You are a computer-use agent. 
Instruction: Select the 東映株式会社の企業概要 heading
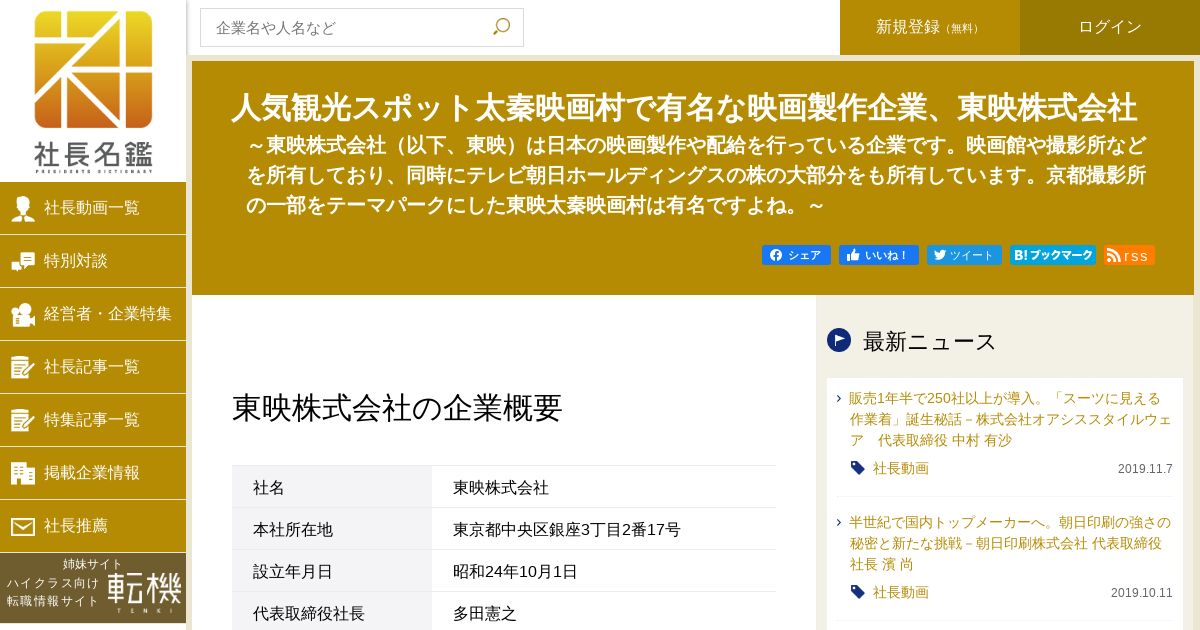point(397,408)
